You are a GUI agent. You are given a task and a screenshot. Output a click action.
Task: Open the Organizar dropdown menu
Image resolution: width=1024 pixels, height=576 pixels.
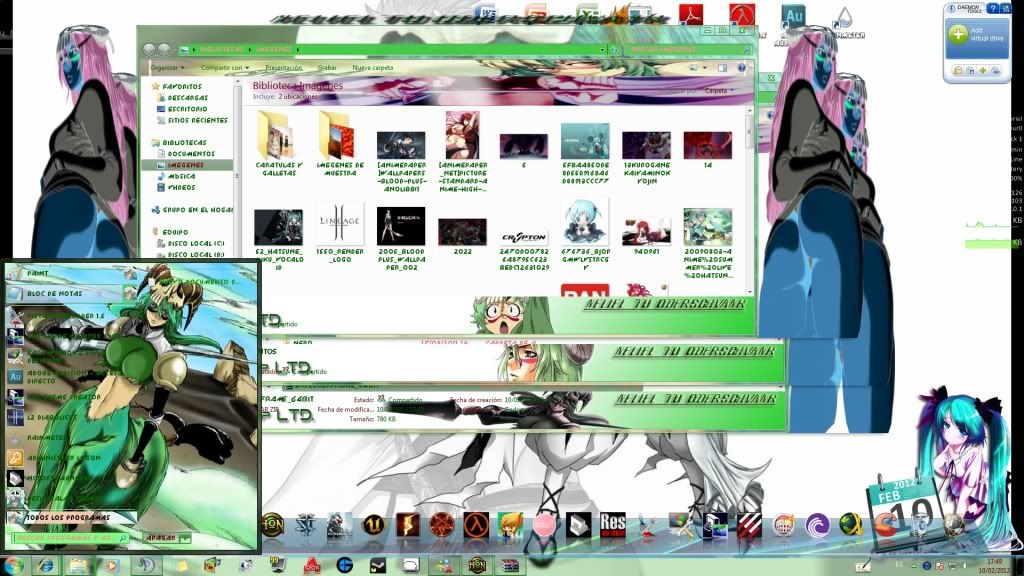167,67
